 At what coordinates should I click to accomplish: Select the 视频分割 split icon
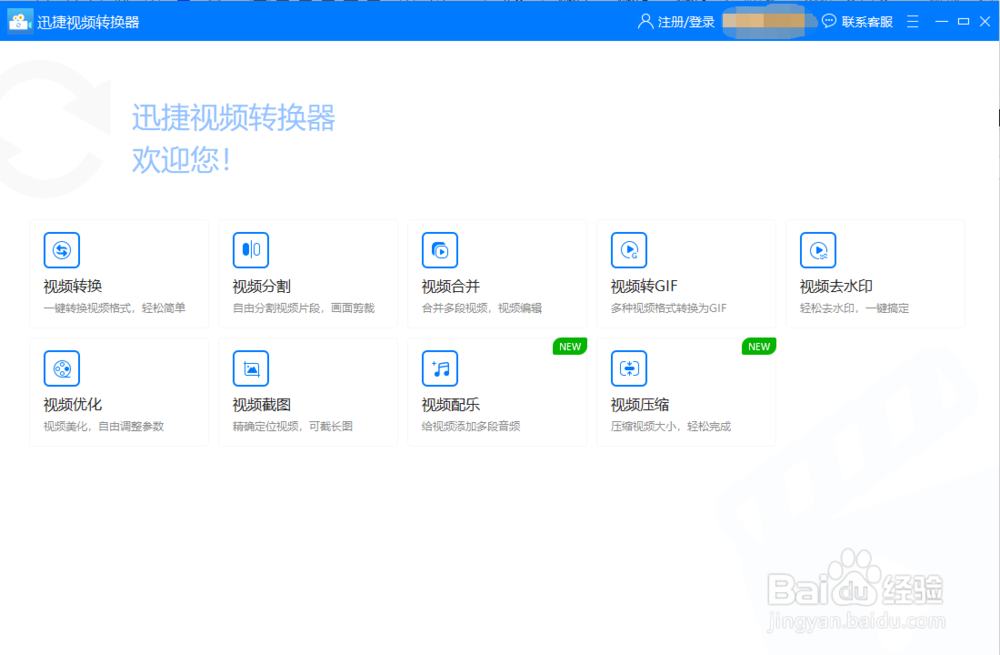point(251,250)
